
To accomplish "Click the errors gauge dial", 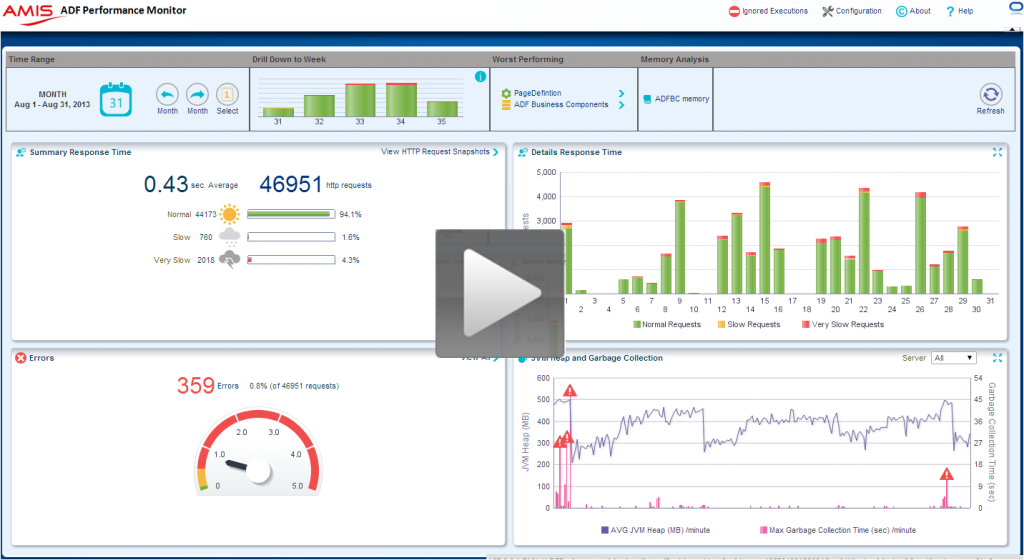I will pyautogui.click(x=259, y=452).
